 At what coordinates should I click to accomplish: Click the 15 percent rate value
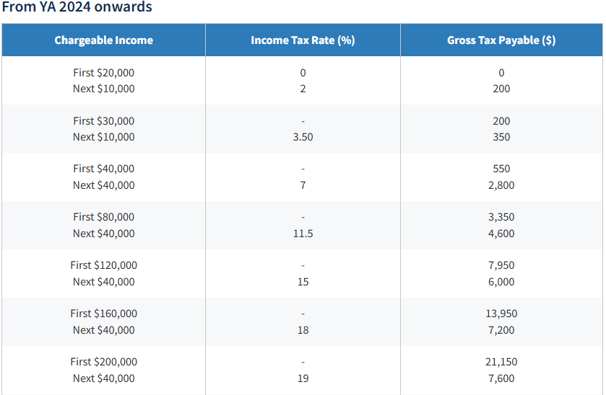(x=303, y=282)
